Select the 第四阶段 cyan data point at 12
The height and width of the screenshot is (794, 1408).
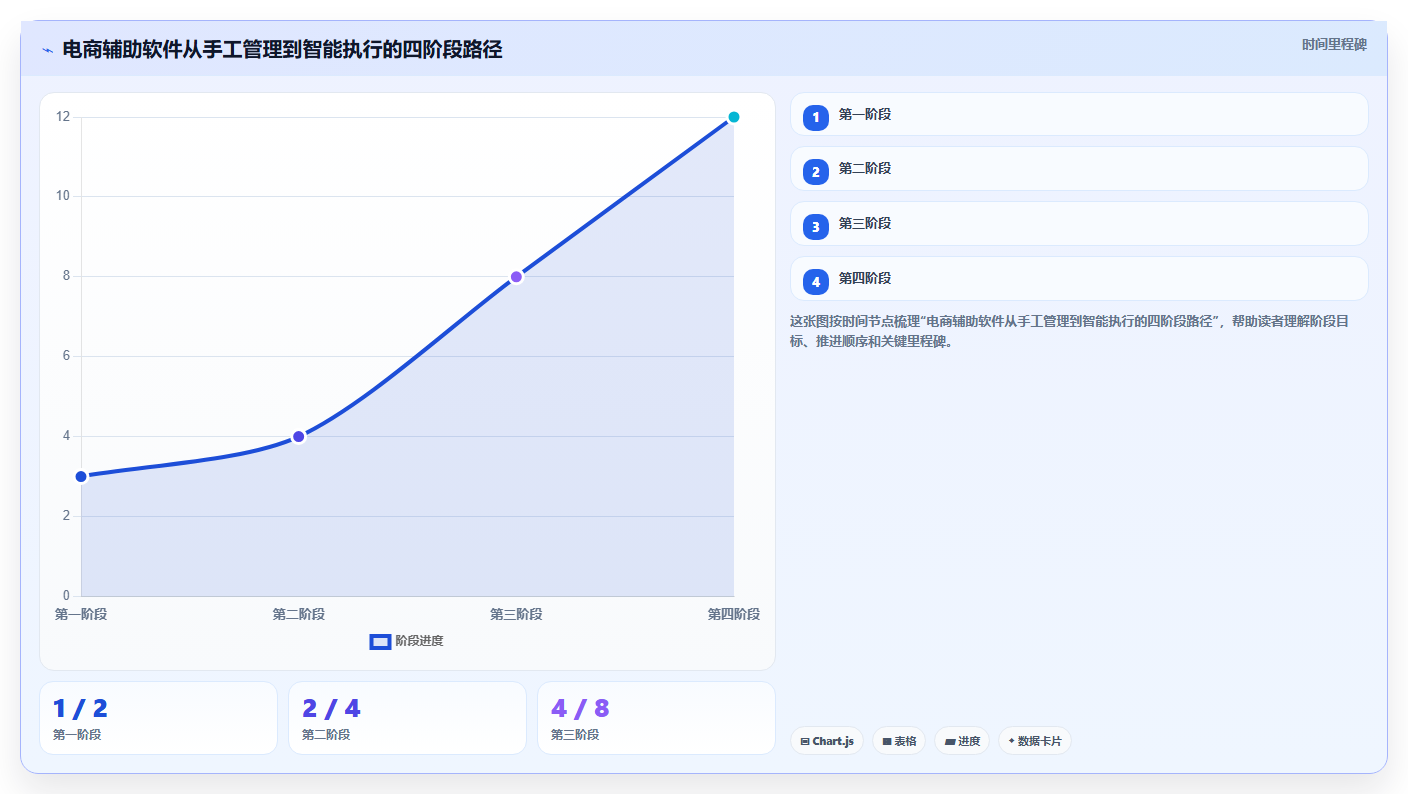coord(733,117)
